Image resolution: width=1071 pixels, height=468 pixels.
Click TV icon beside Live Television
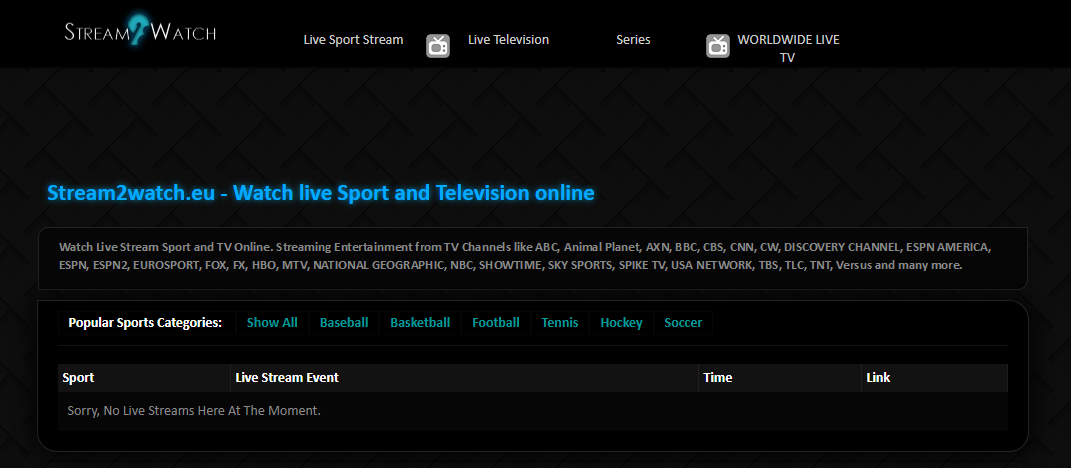pyautogui.click(x=438, y=45)
